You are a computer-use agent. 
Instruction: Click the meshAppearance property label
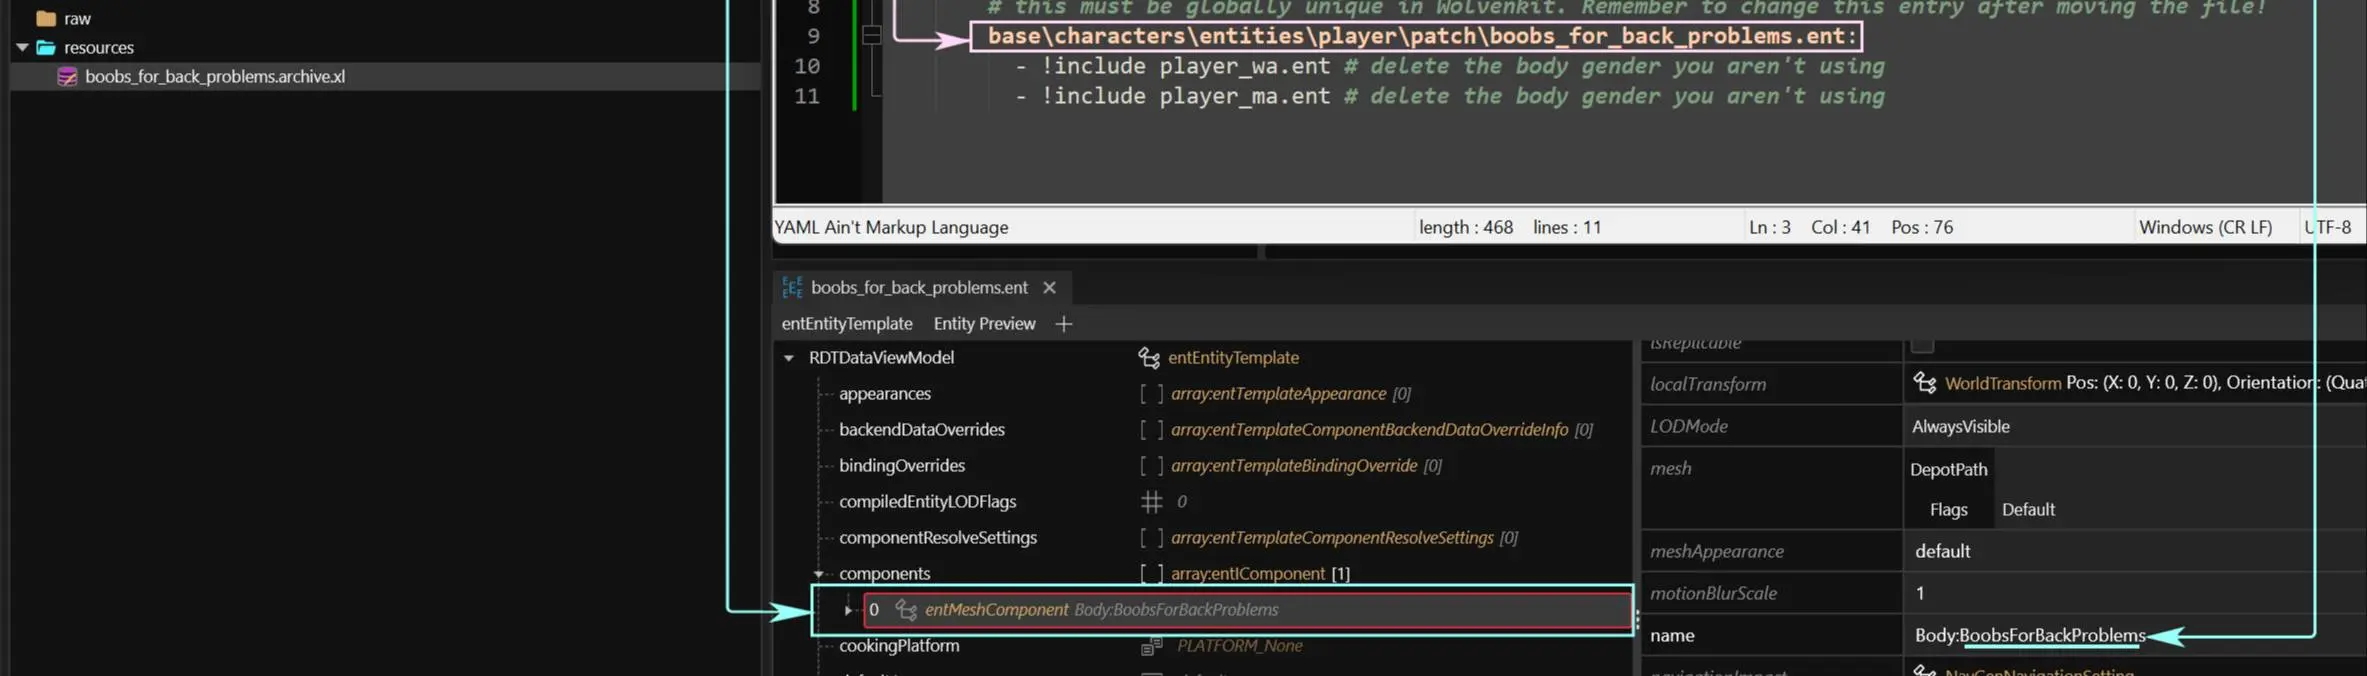pos(1716,551)
